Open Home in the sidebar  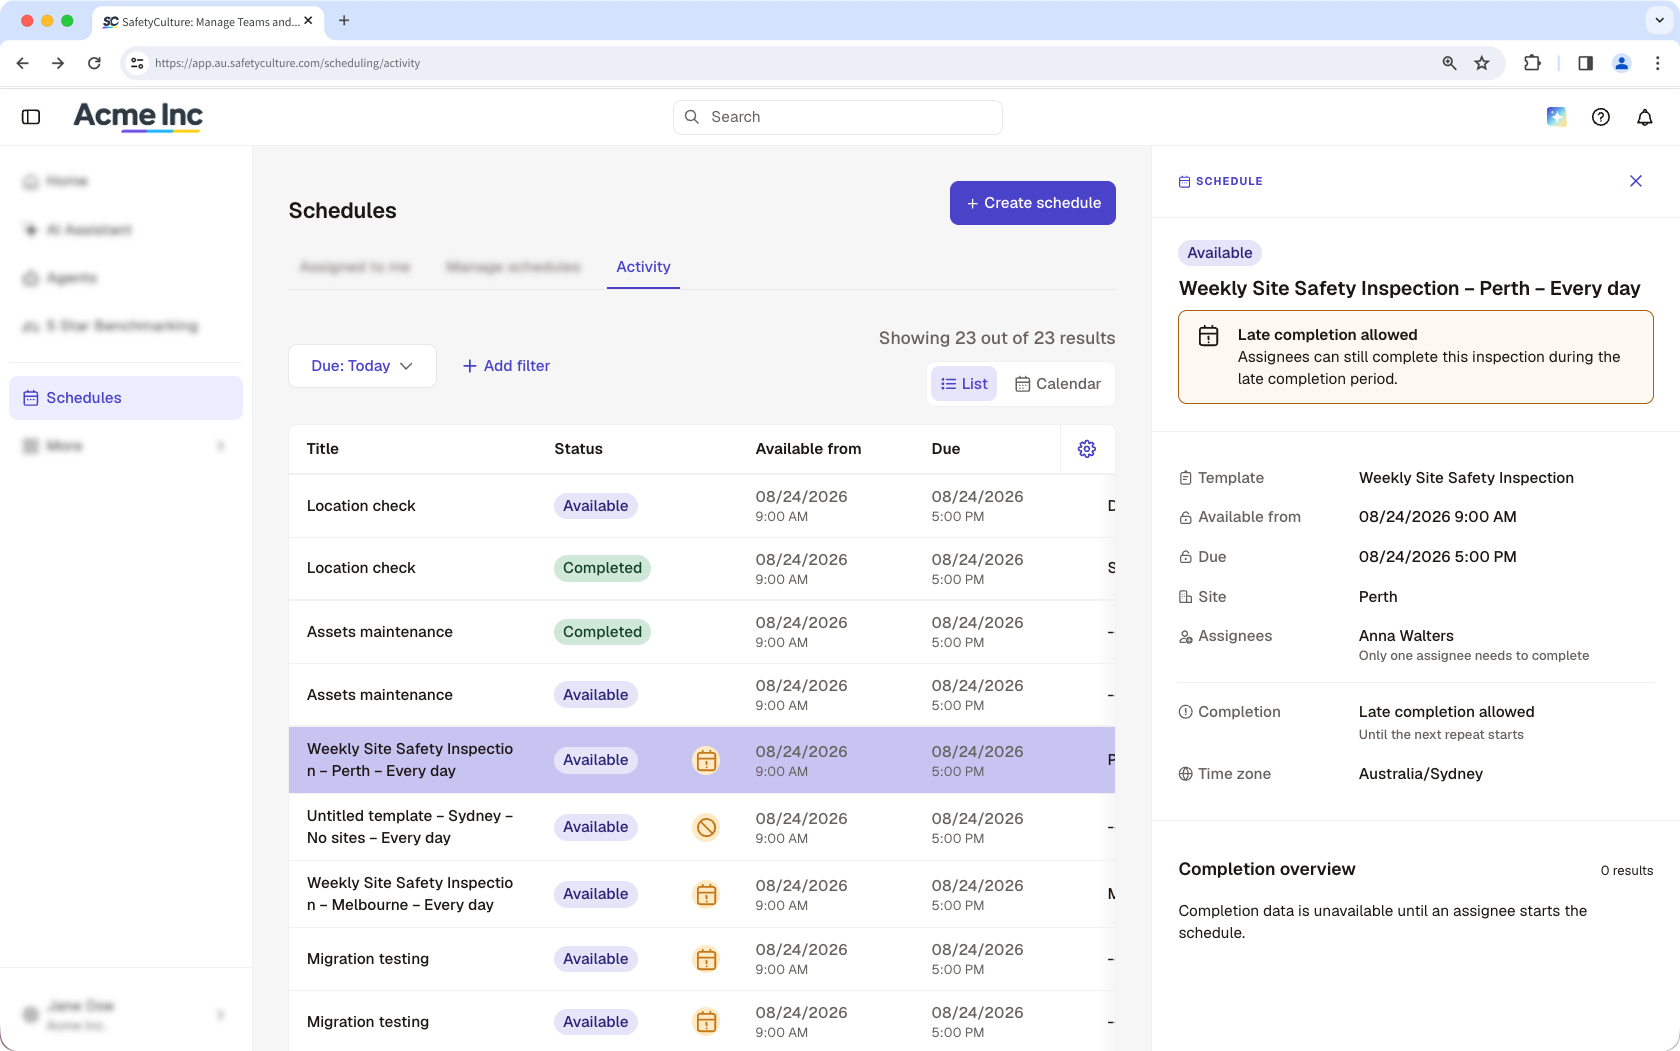126,181
